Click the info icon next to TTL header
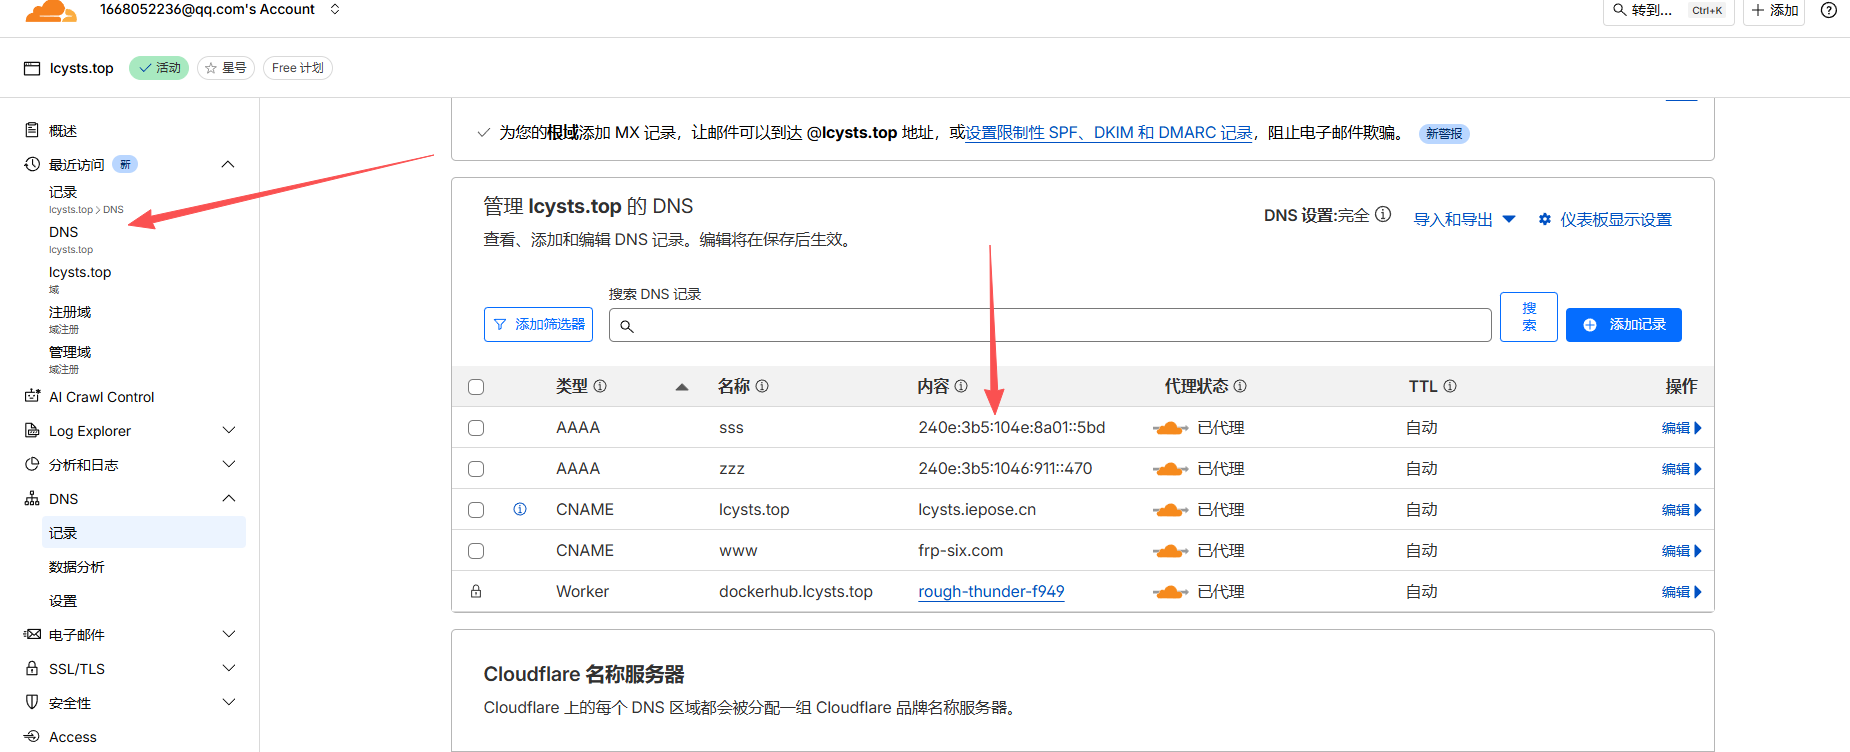The image size is (1850, 752). pos(1450,386)
